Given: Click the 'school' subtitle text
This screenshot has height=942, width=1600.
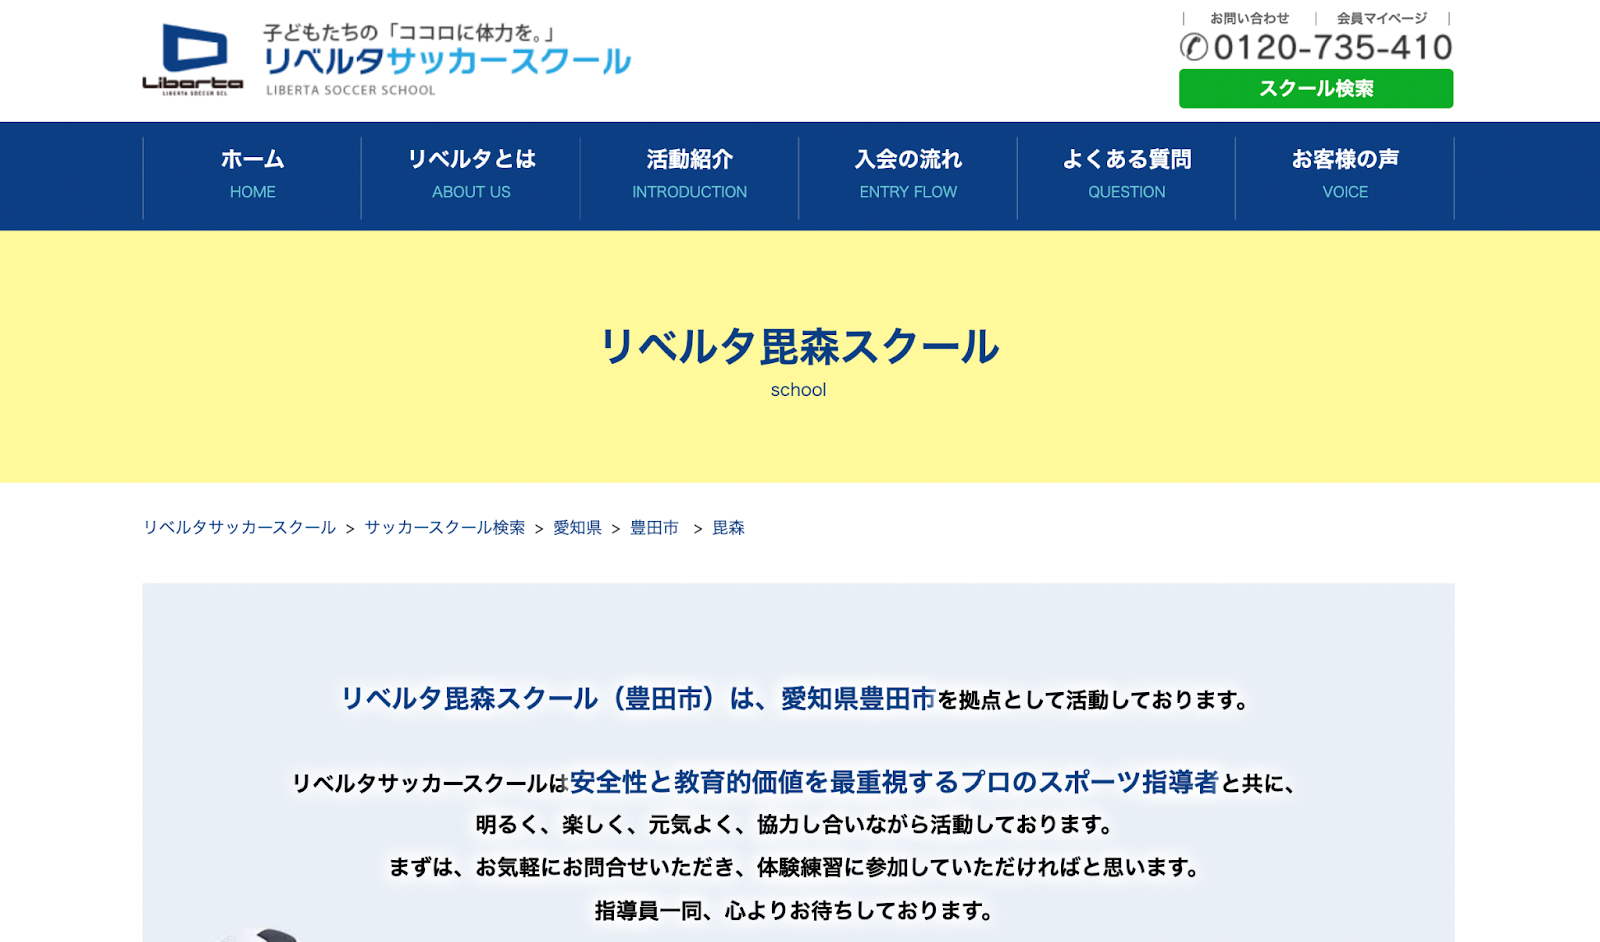Looking at the screenshot, I should pyautogui.click(x=798, y=390).
